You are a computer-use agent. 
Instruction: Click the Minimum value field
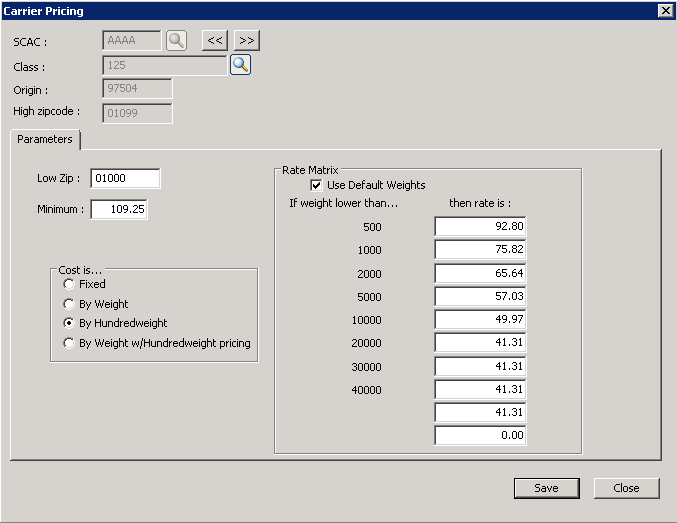[119, 210]
